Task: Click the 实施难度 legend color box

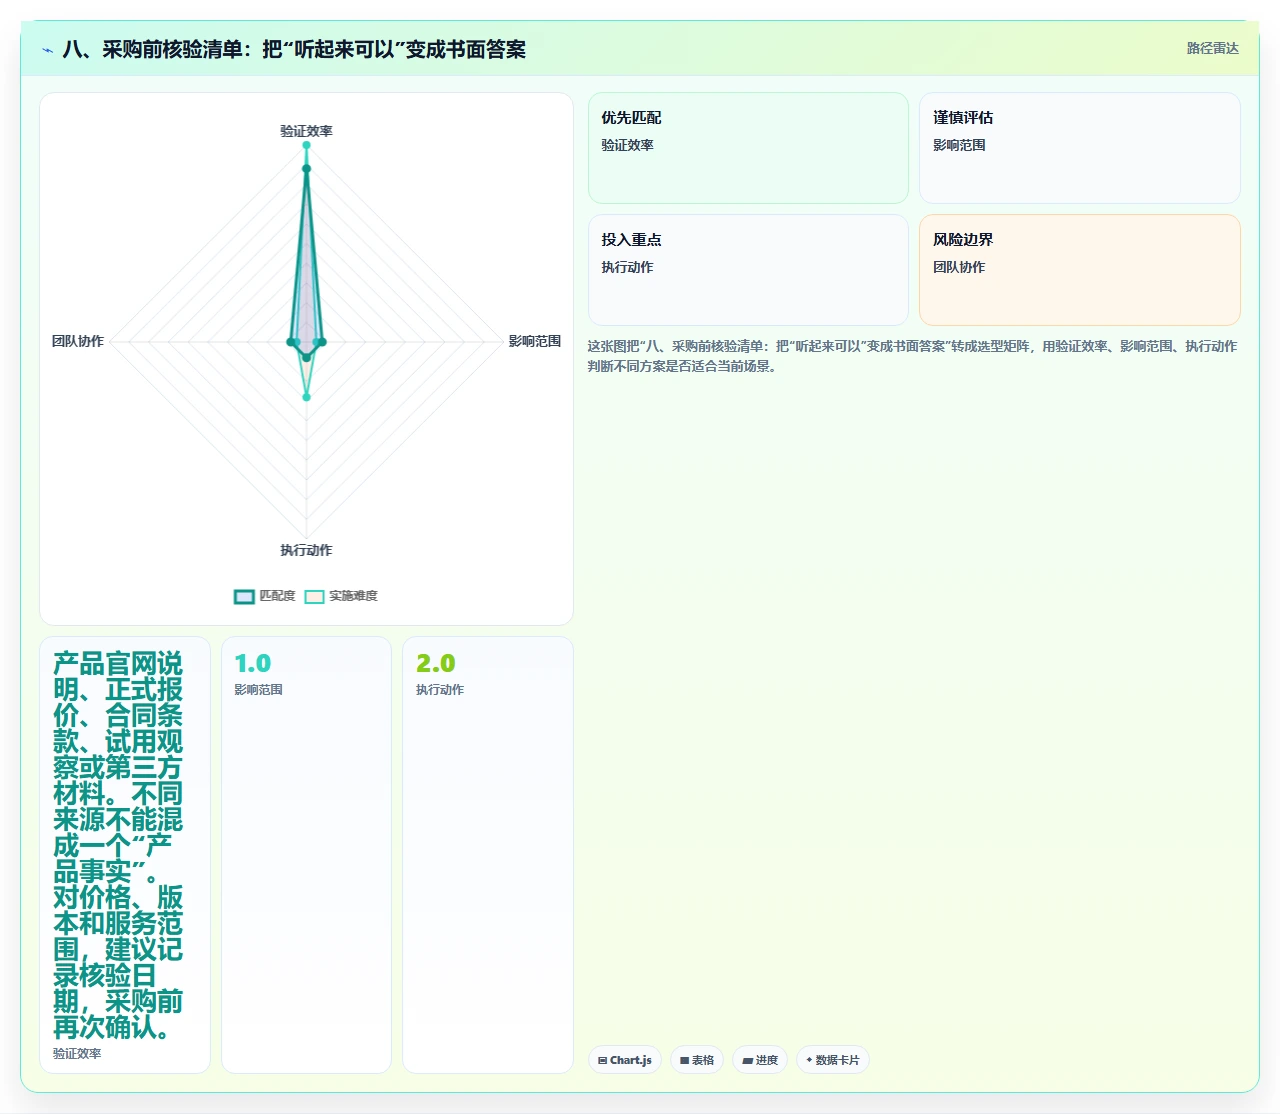Action: pyautogui.click(x=314, y=597)
